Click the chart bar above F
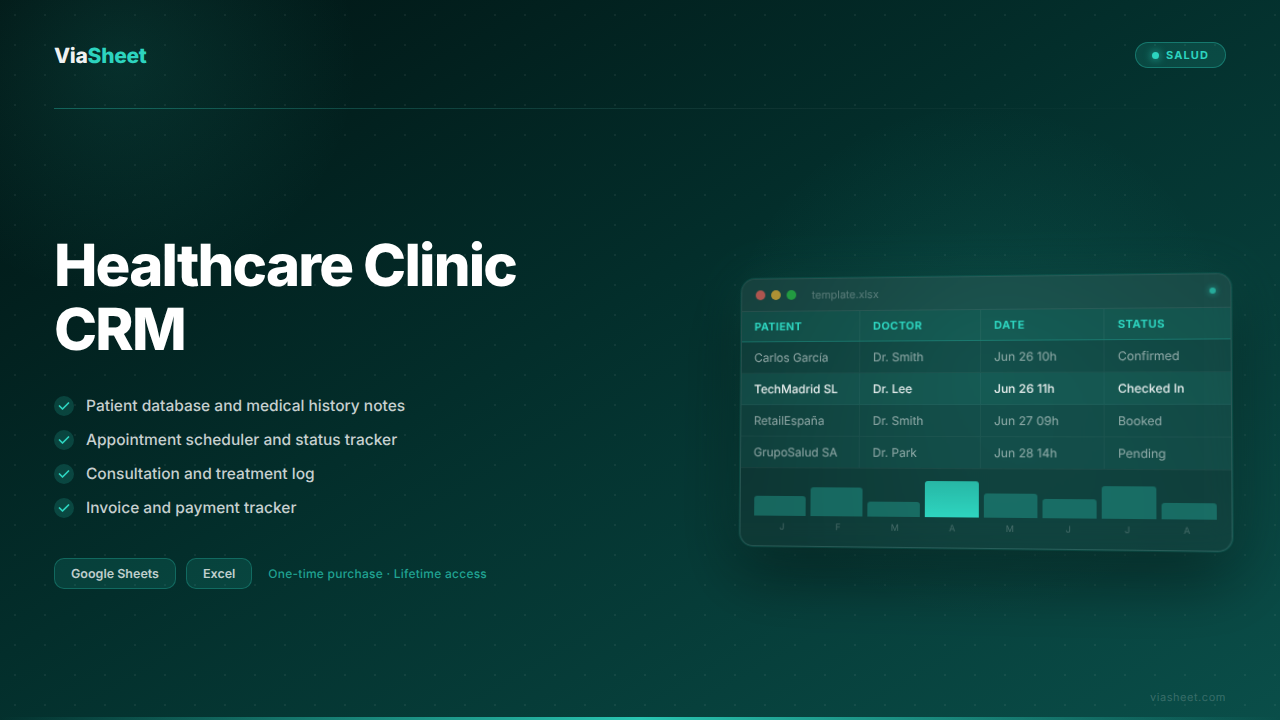This screenshot has height=720, width=1280. point(836,502)
